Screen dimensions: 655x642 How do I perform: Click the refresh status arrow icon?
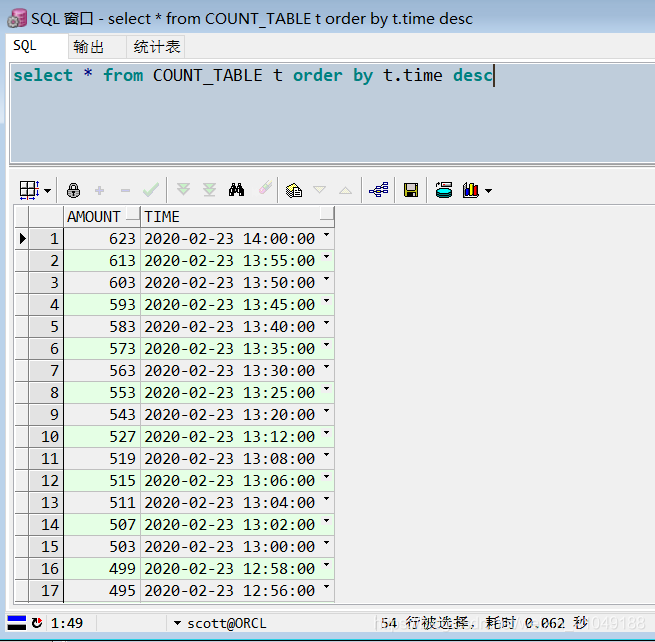point(37,623)
